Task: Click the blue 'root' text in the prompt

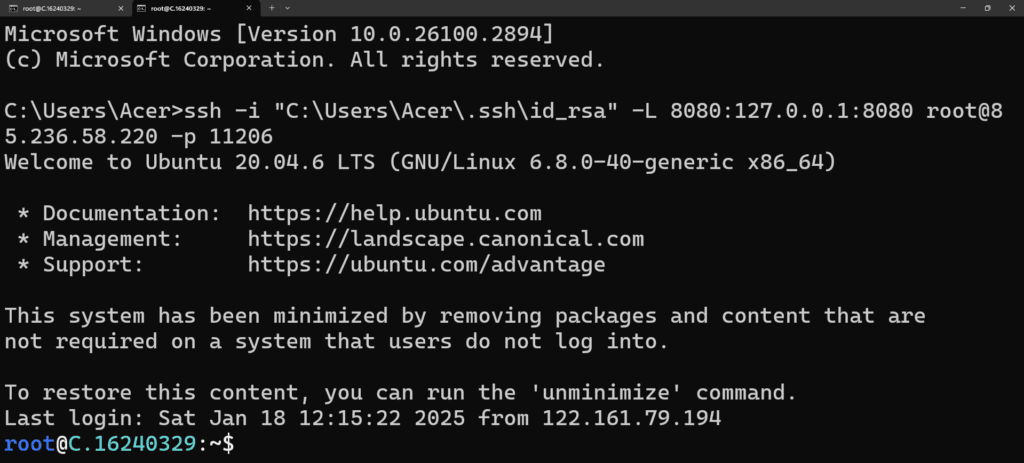Action: pos(29,444)
